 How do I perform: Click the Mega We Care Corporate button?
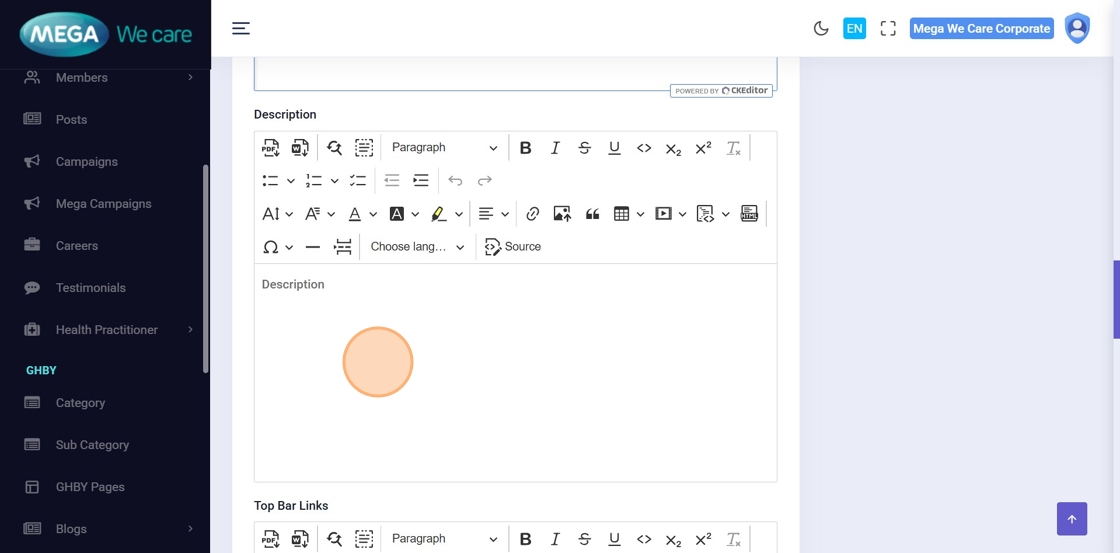(x=981, y=29)
